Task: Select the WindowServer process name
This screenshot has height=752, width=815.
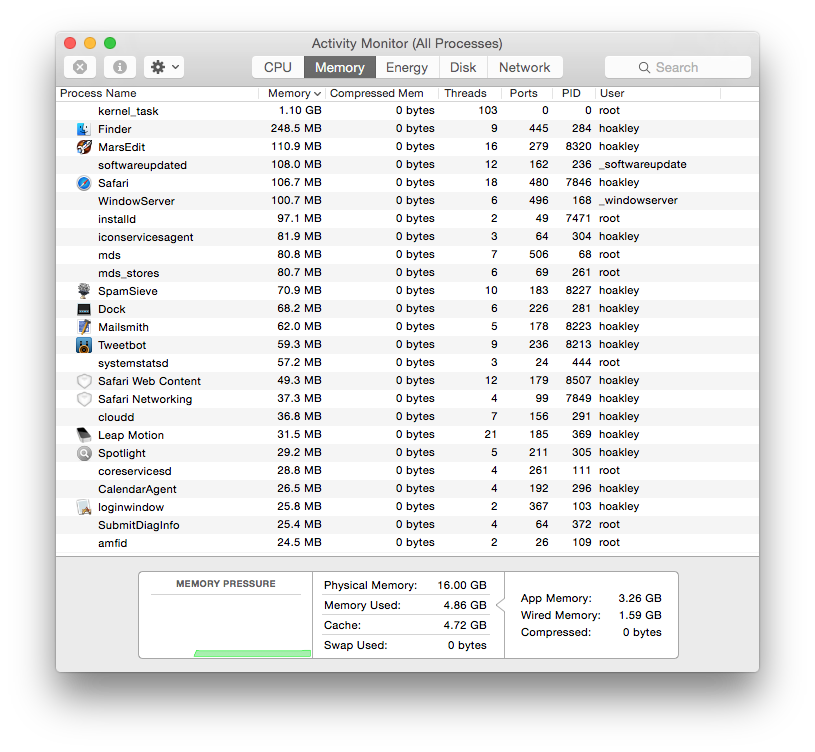Action: pos(136,201)
